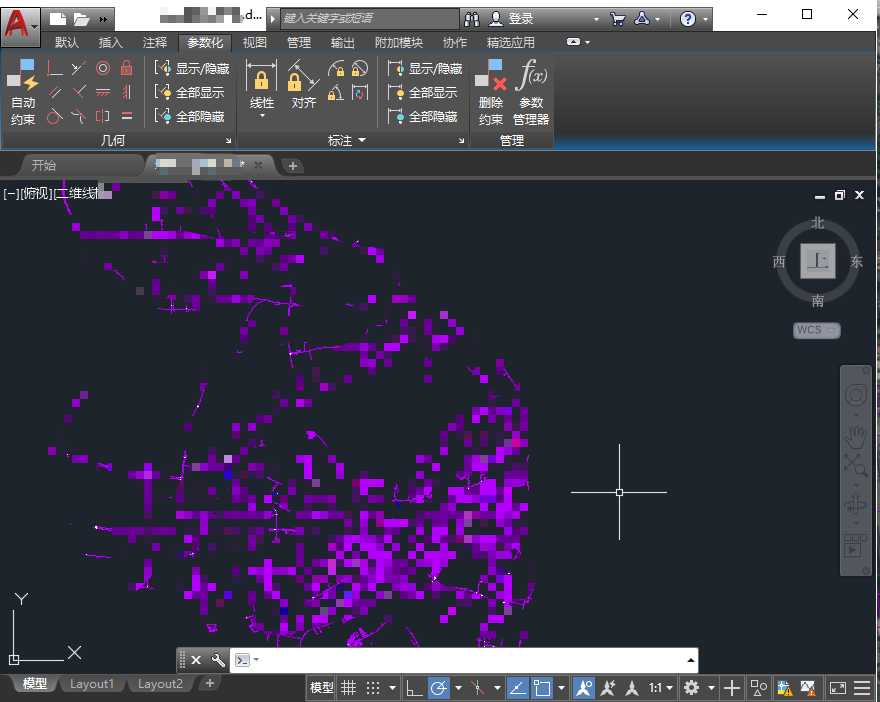Select the Tangent constraint icon

pos(54,116)
